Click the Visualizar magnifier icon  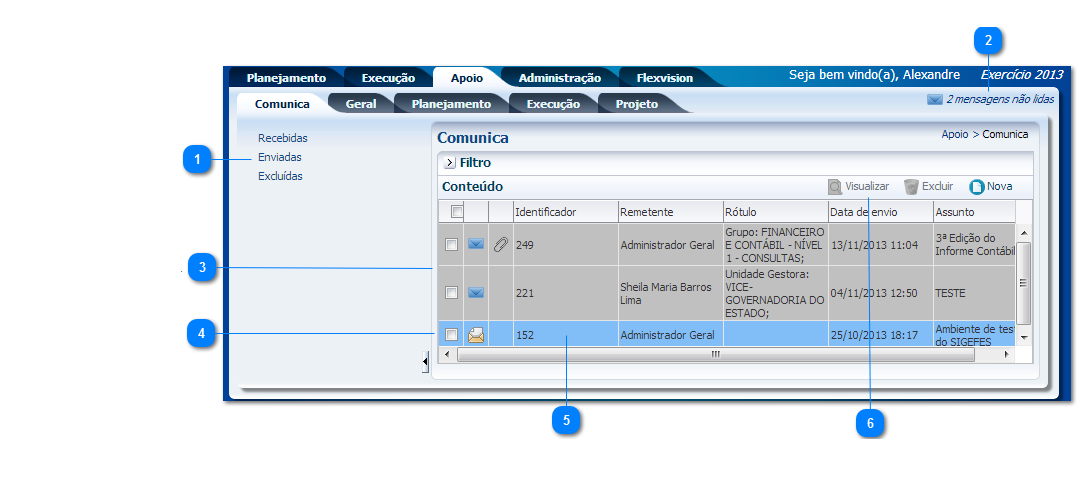tap(834, 187)
